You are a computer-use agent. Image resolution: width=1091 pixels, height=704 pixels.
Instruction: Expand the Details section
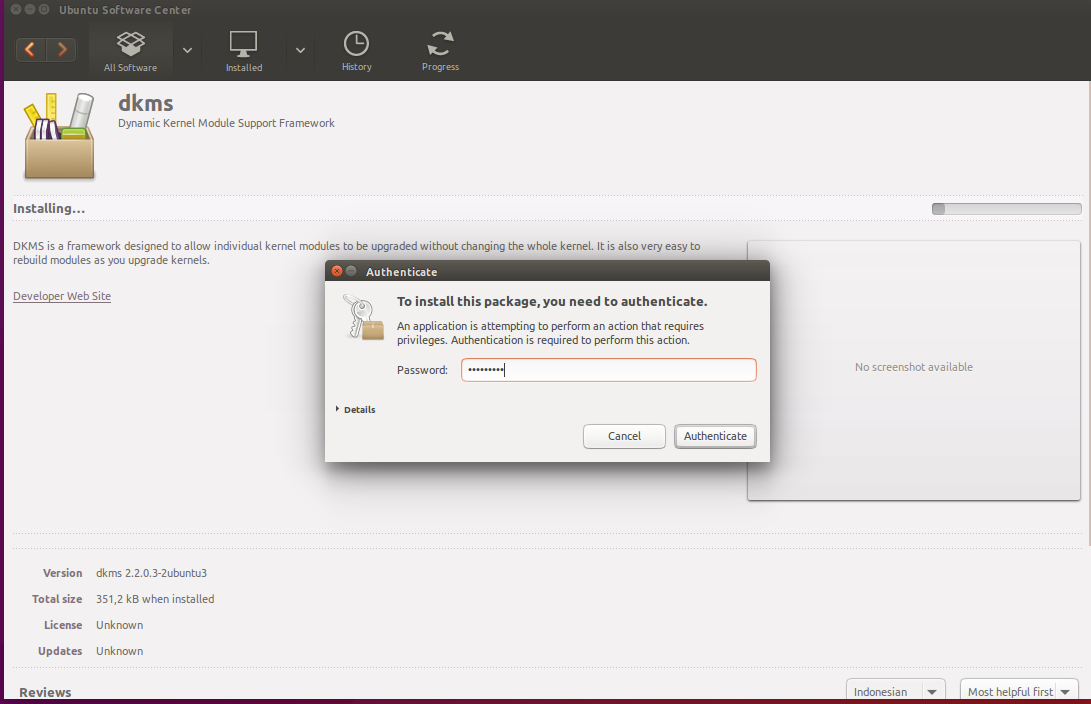356,410
